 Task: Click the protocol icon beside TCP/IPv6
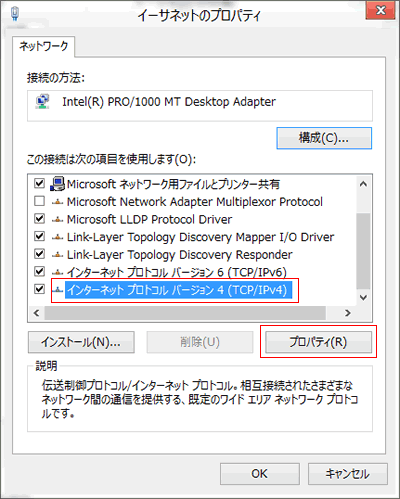57,272
